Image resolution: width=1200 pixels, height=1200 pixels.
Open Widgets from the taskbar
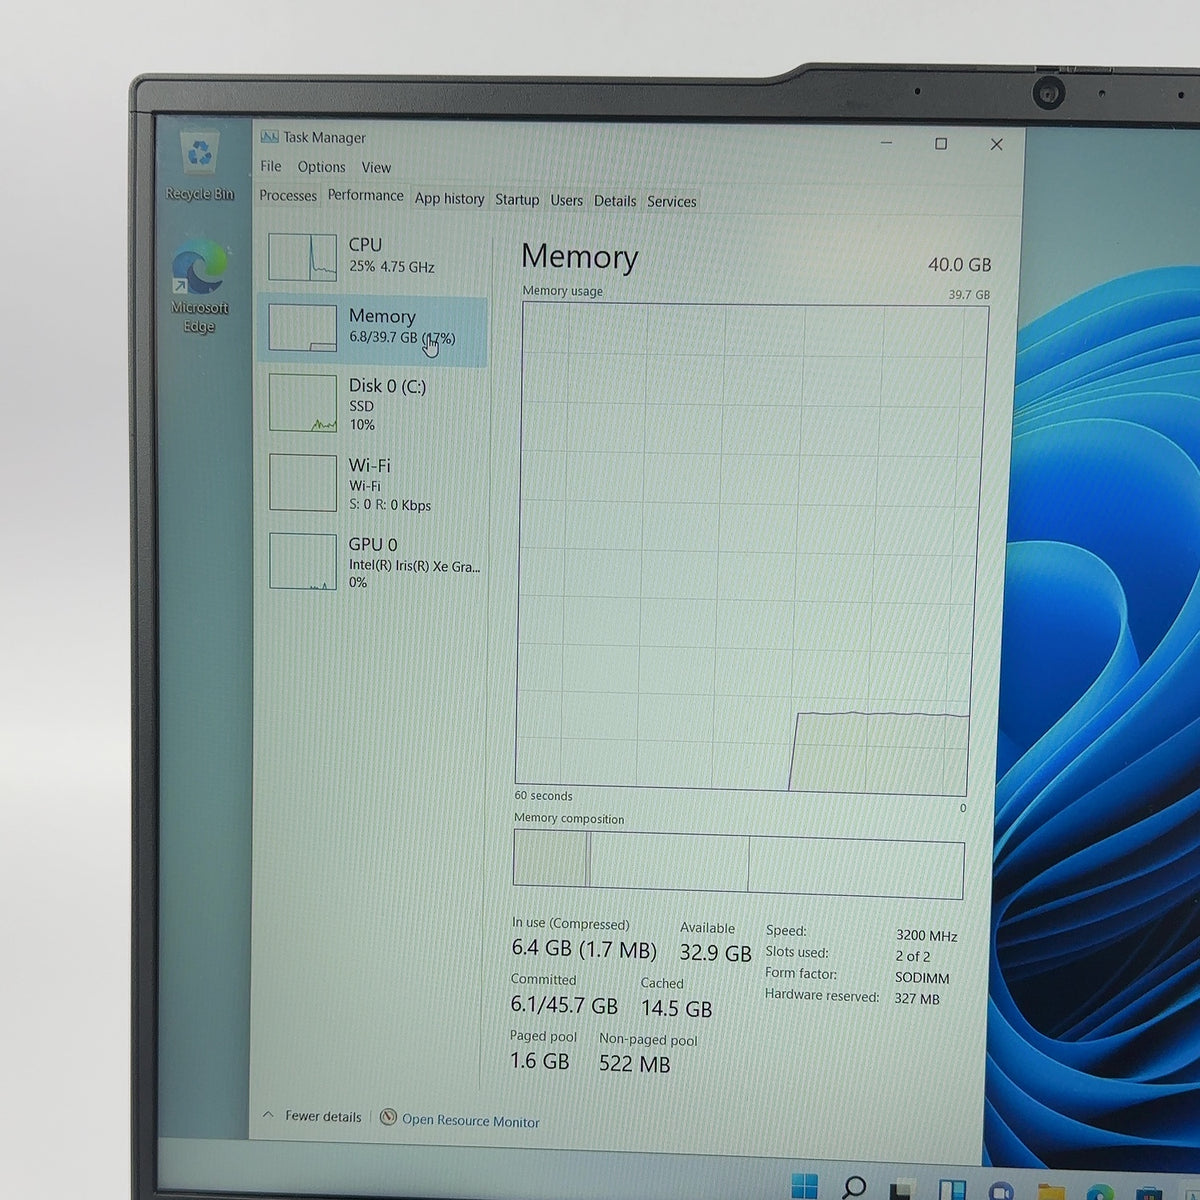[952, 1190]
